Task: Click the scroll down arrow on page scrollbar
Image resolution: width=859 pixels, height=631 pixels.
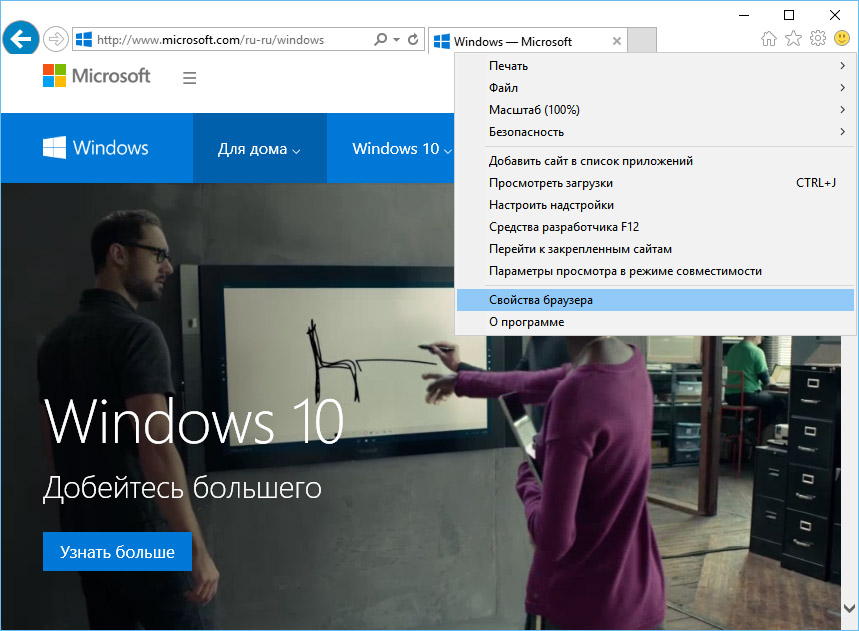Action: [850, 608]
